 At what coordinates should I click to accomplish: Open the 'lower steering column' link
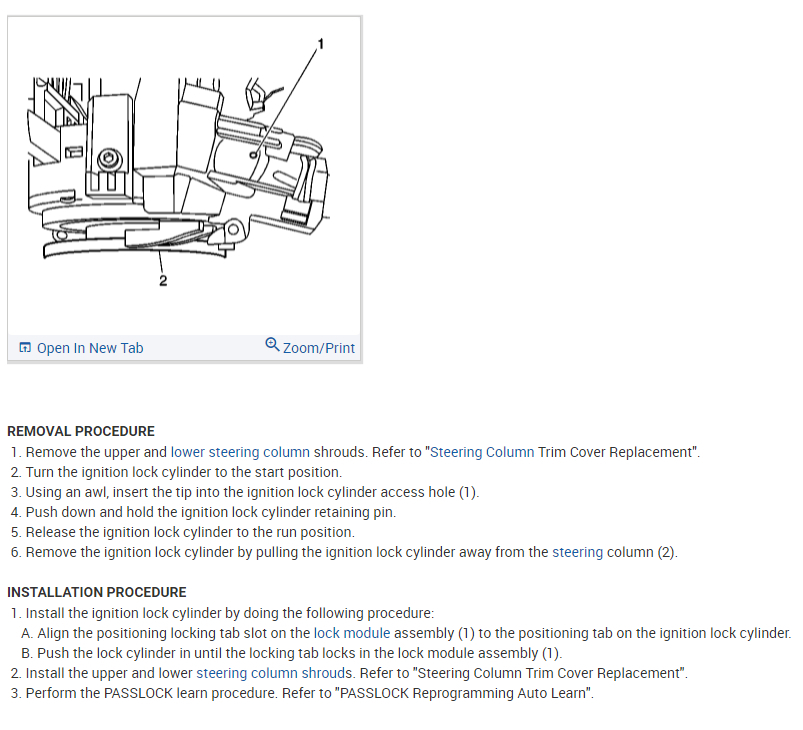pyautogui.click(x=240, y=452)
